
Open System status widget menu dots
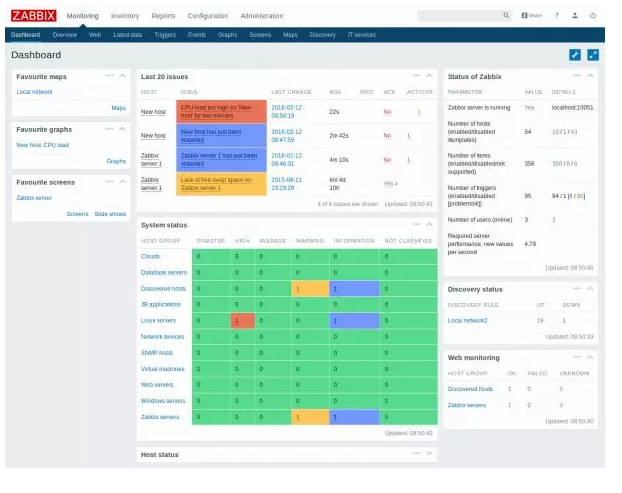tap(417, 224)
